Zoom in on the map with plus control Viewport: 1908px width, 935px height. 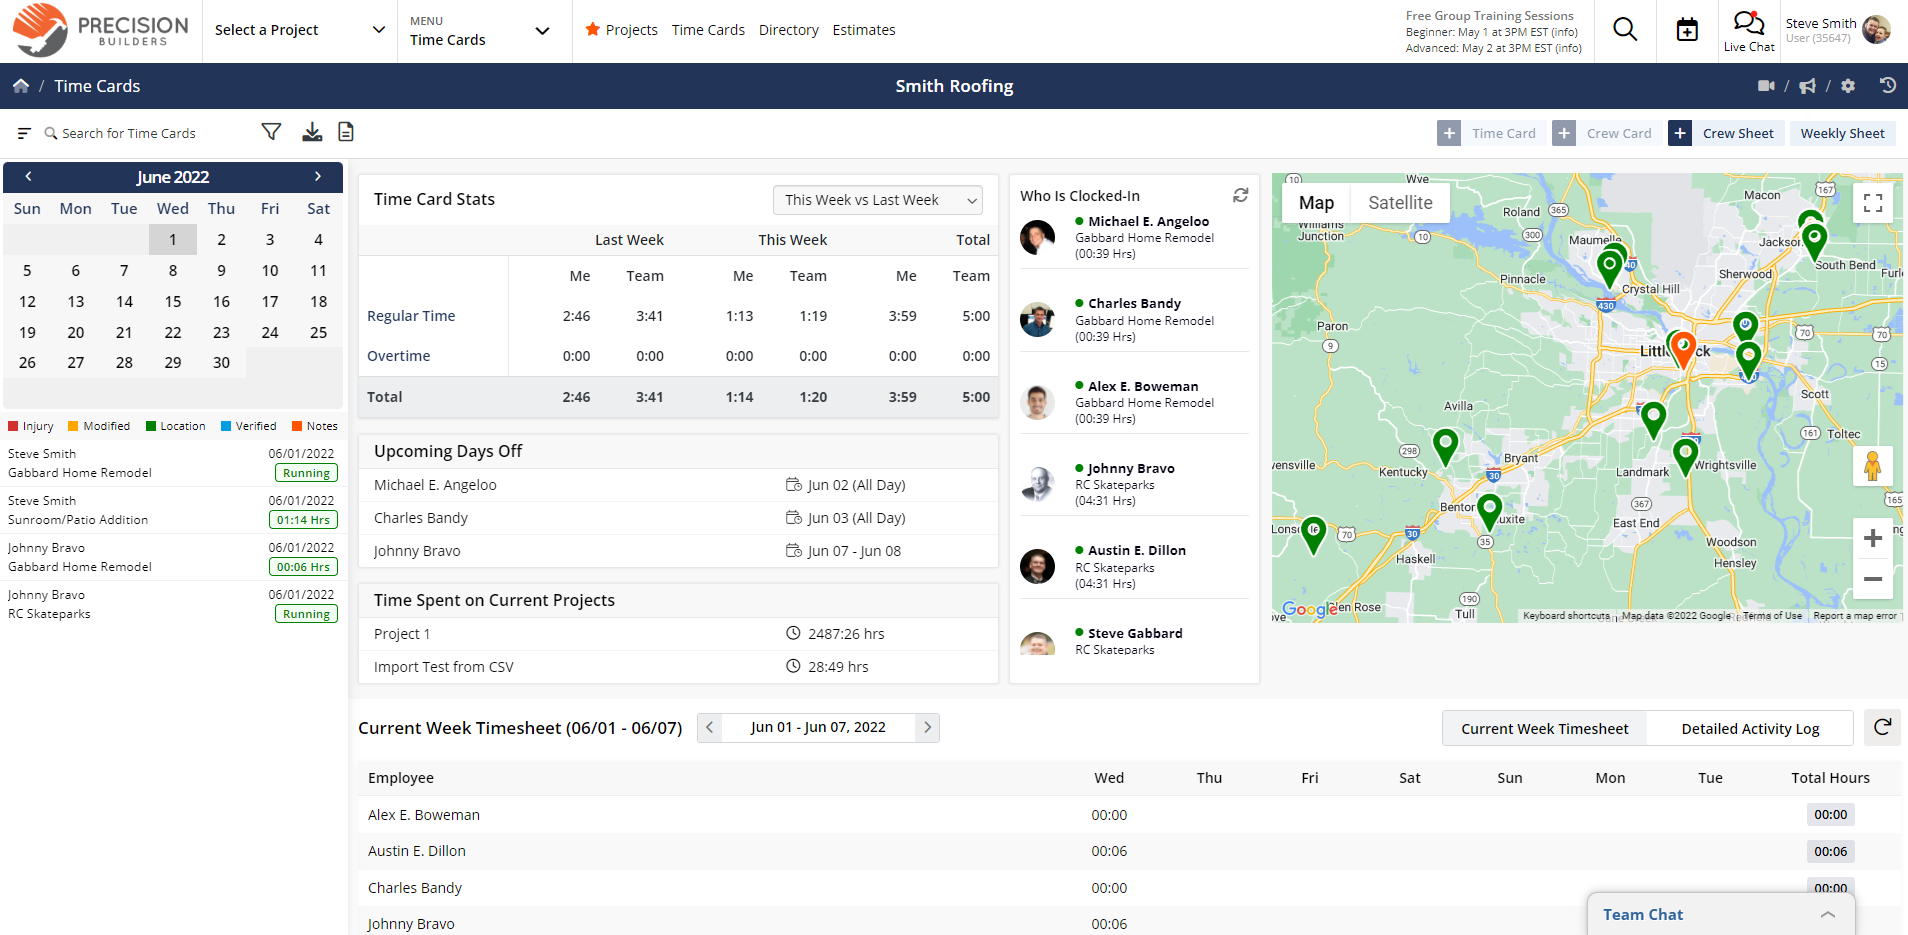click(x=1873, y=538)
